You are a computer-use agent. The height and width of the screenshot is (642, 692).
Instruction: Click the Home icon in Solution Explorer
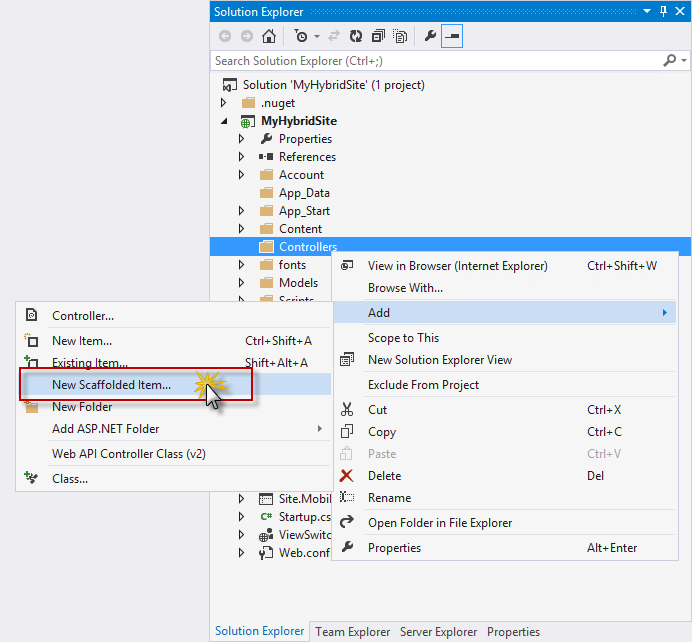point(269,36)
